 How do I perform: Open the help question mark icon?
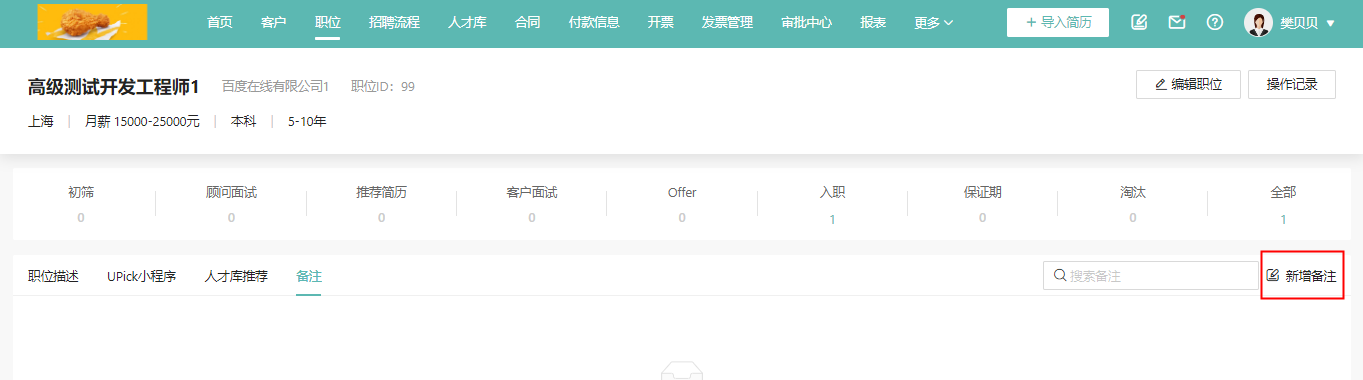[1215, 22]
